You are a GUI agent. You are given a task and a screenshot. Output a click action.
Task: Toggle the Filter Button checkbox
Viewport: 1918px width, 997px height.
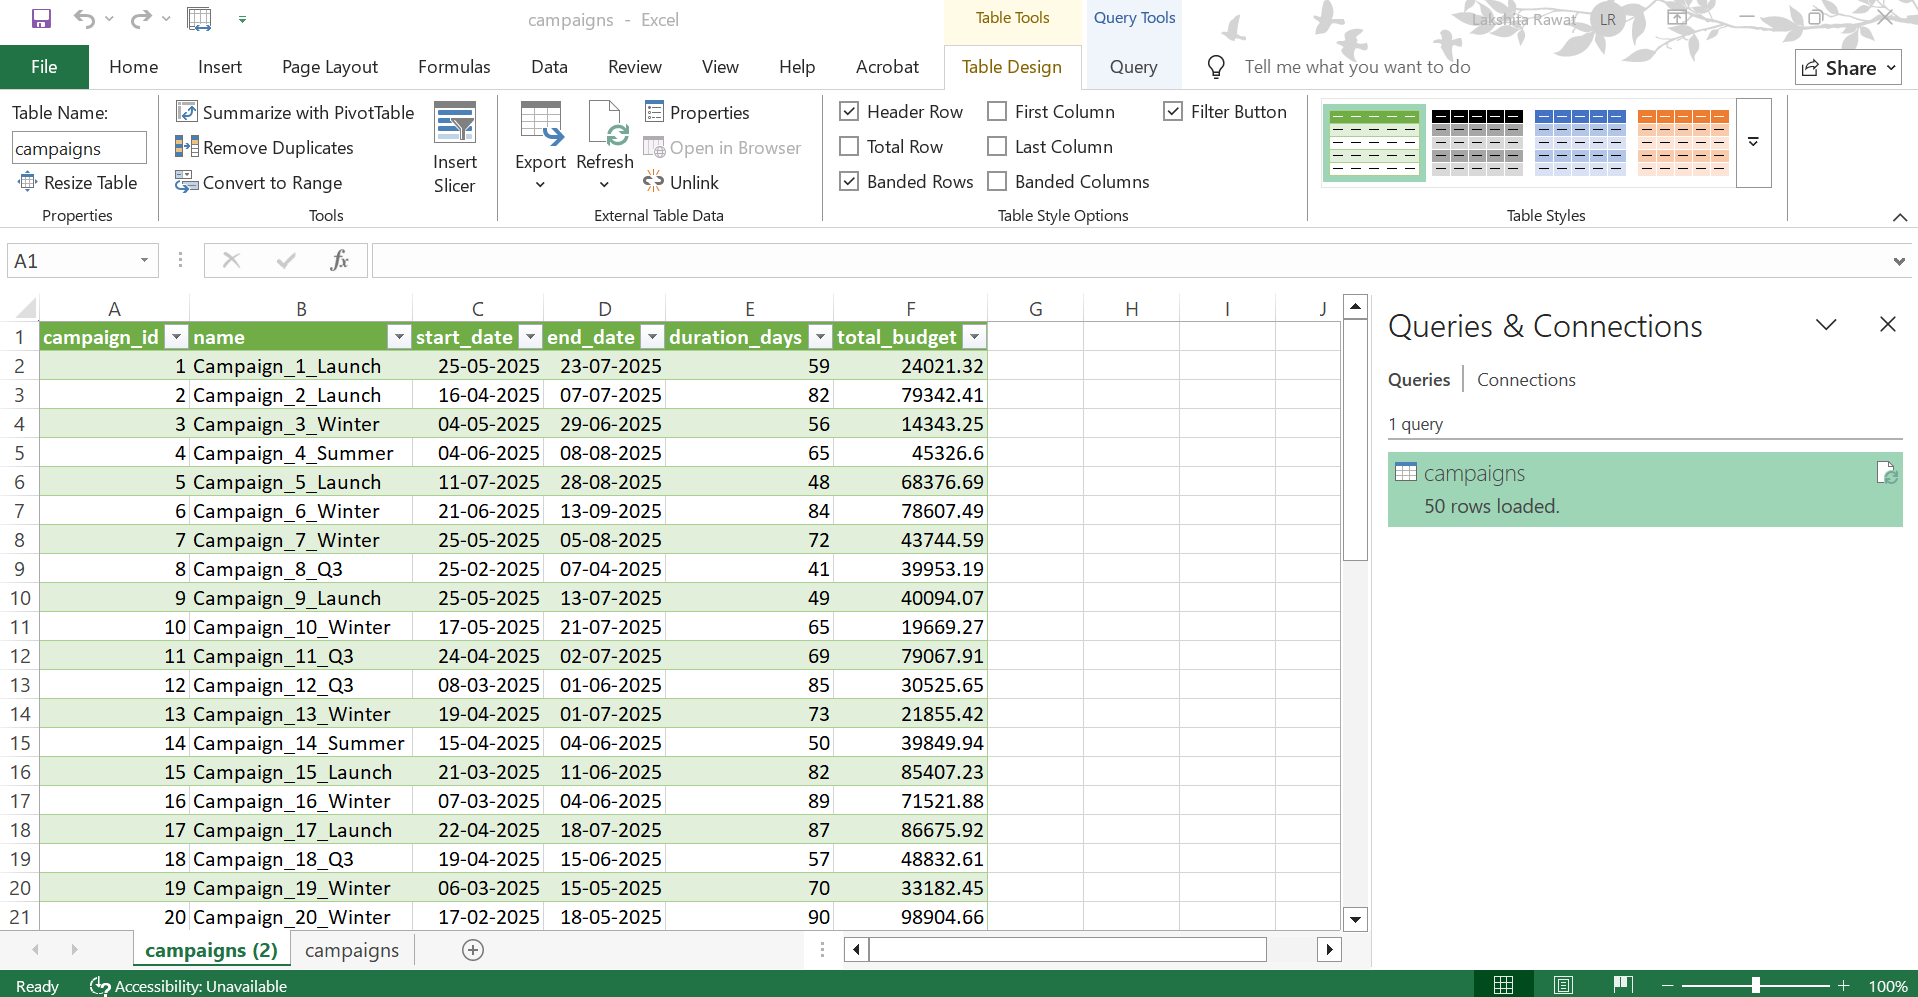1173,112
